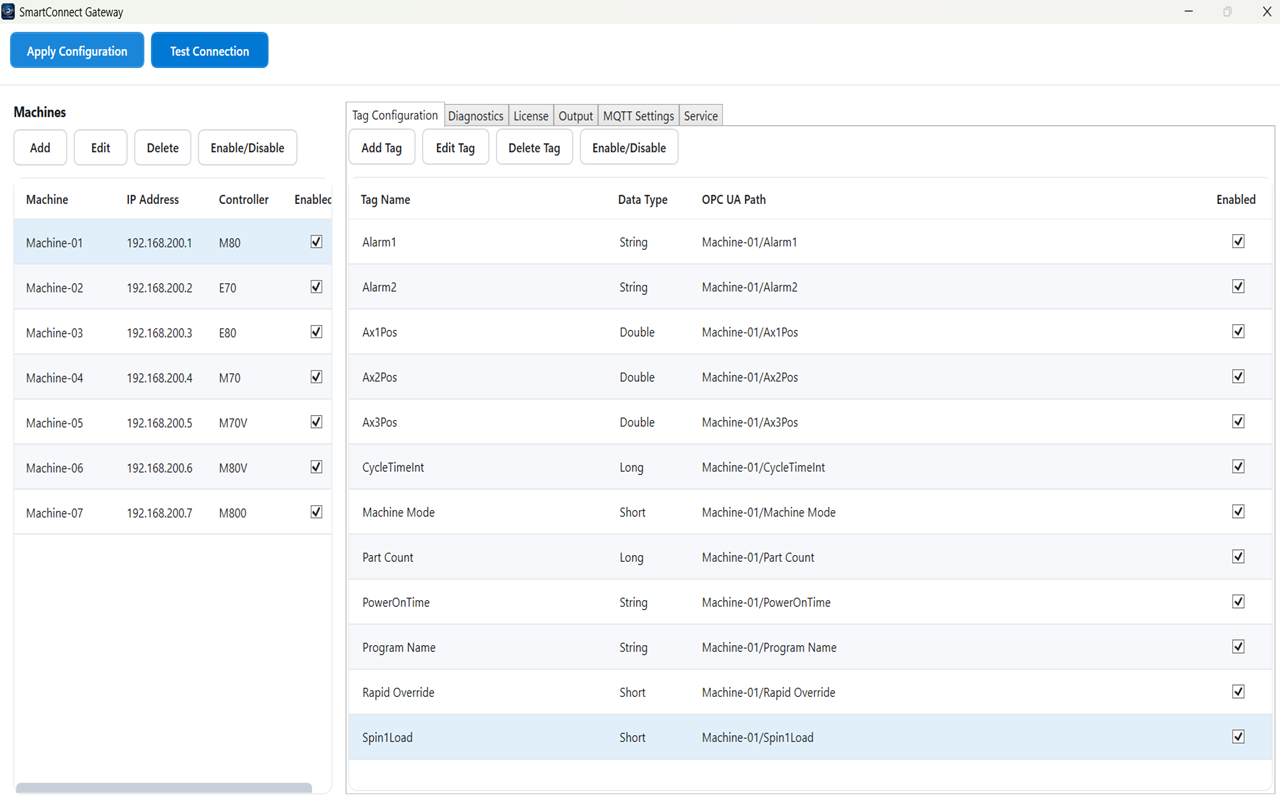Click the Machine-01/Rapid Override OPC UA path
The width and height of the screenshot is (1280, 800).
tap(768, 692)
